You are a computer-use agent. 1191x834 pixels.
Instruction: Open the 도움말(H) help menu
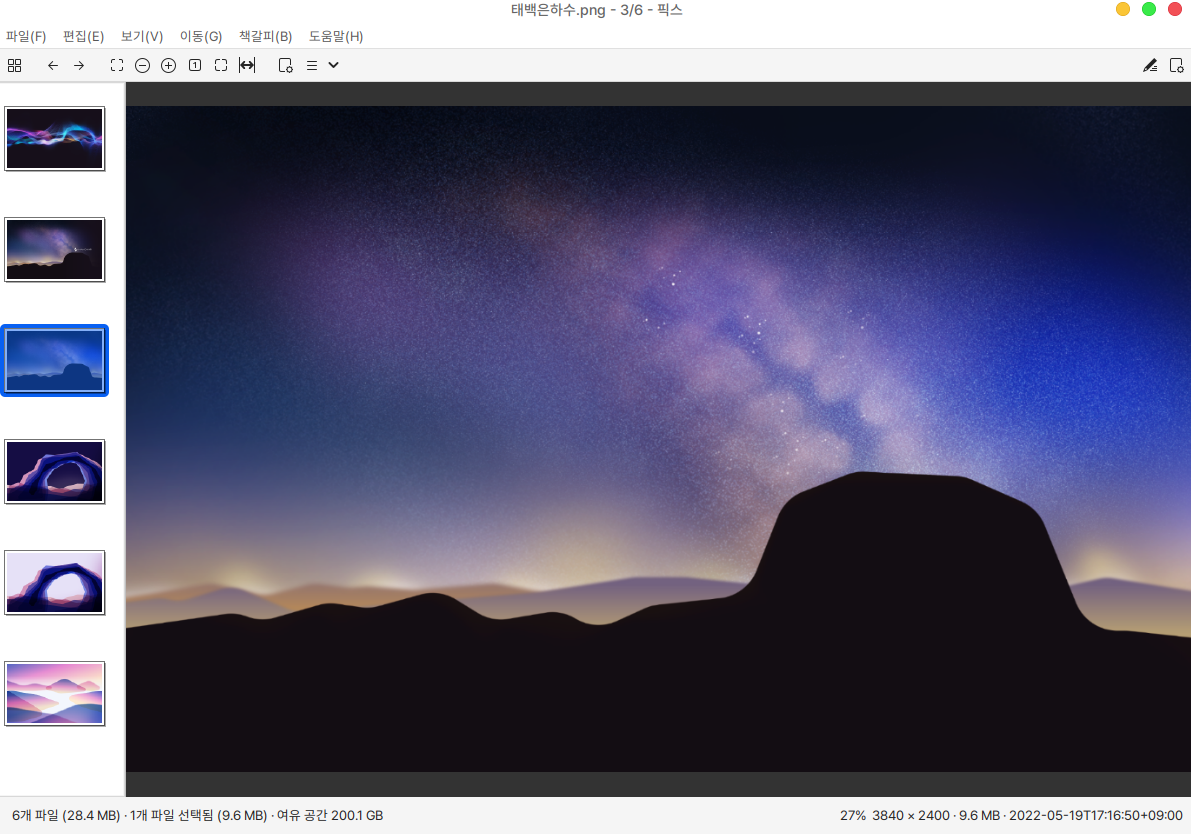point(336,37)
